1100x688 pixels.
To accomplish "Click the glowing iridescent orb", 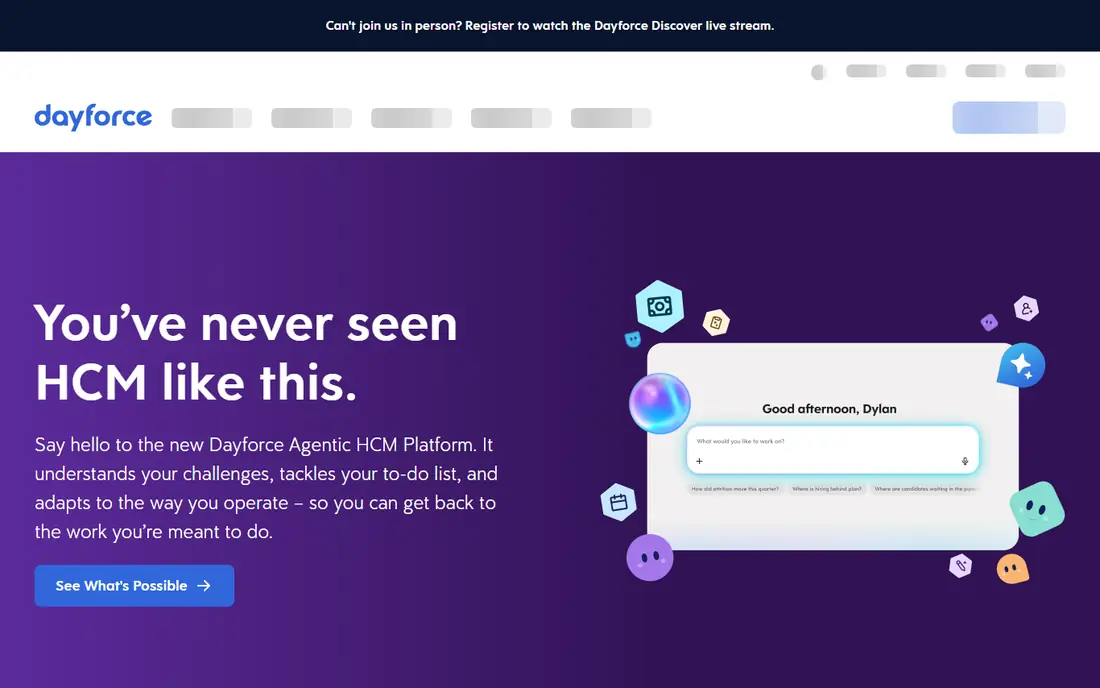I will point(659,403).
